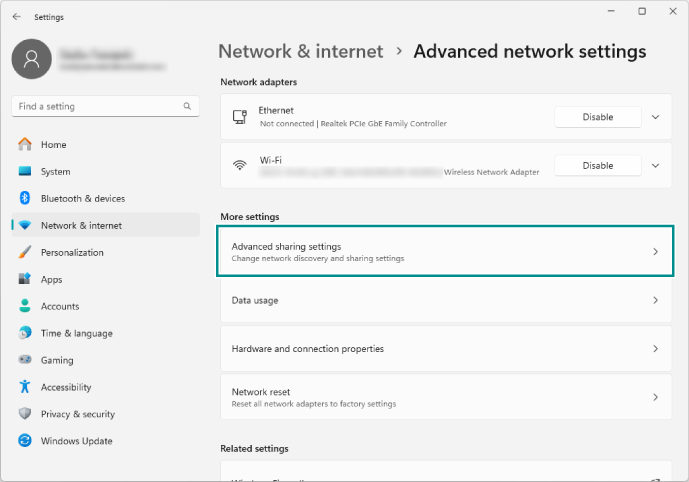
Task: Click the Bluetooth & devices icon
Action: point(25,199)
